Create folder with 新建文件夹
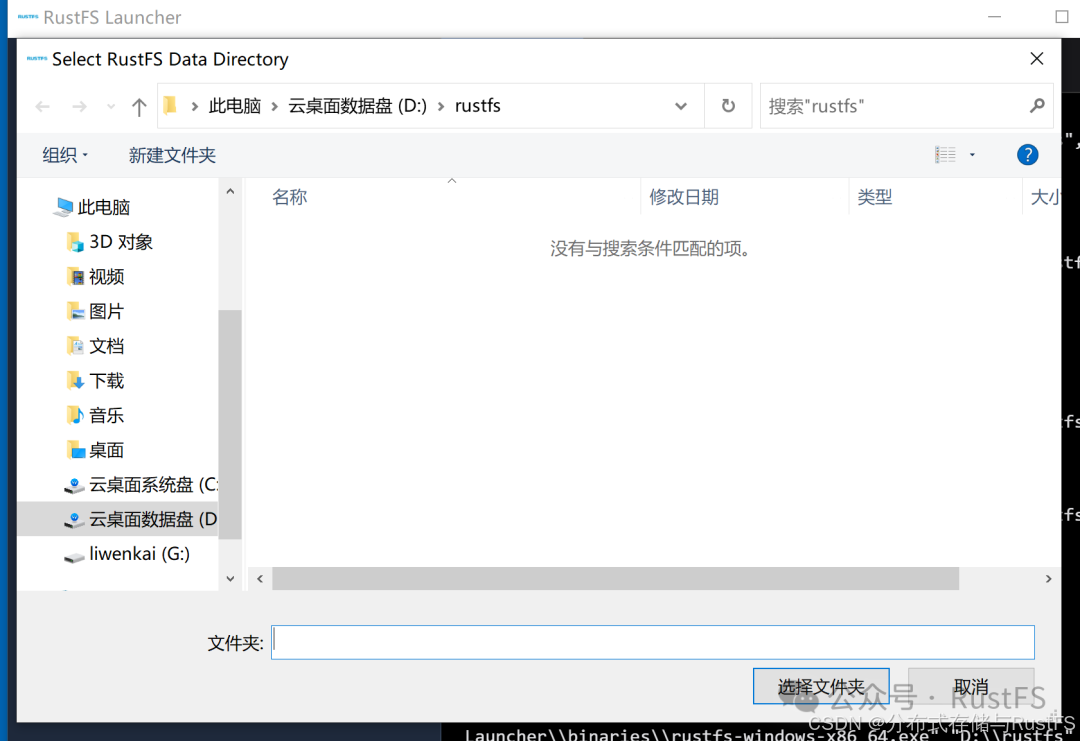The height and width of the screenshot is (741, 1080). (172, 155)
